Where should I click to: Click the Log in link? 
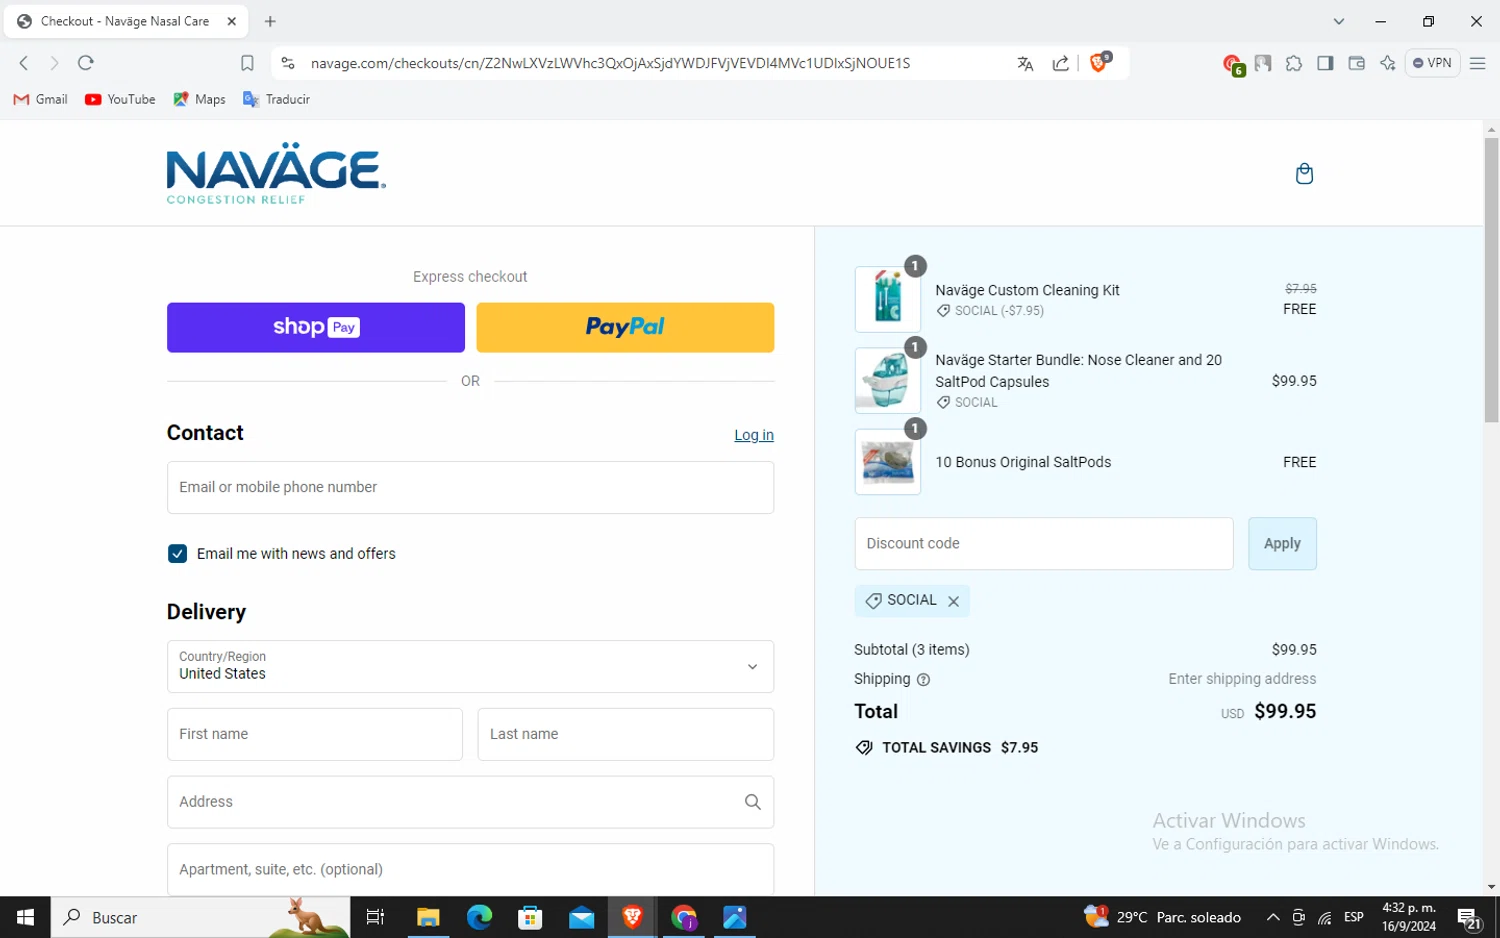[754, 435]
